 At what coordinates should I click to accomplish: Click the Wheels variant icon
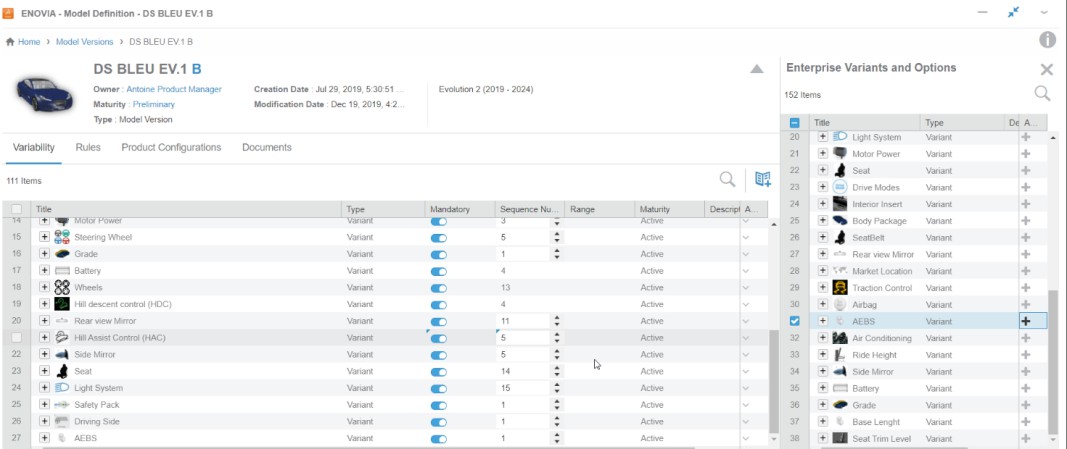click(x=62, y=287)
